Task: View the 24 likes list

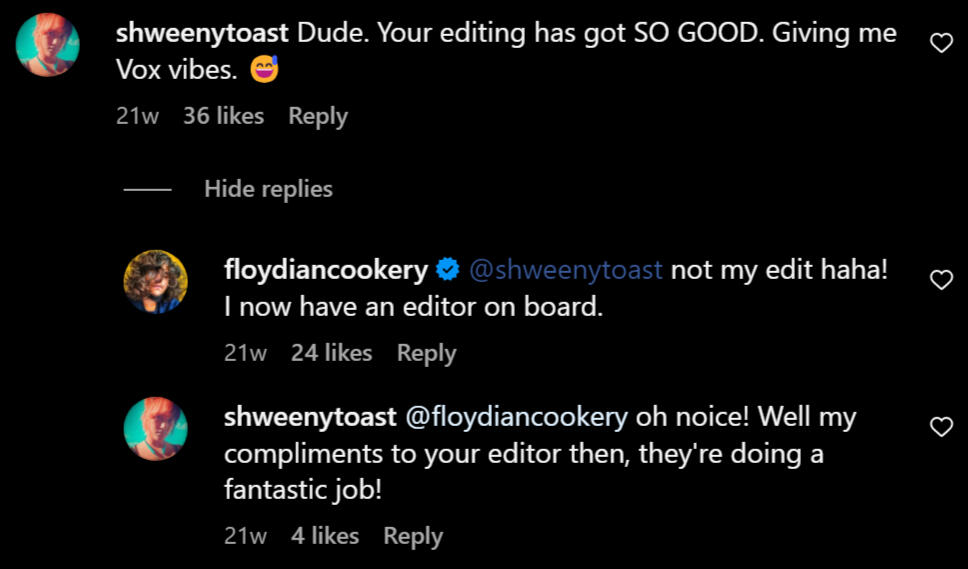Action: point(331,353)
